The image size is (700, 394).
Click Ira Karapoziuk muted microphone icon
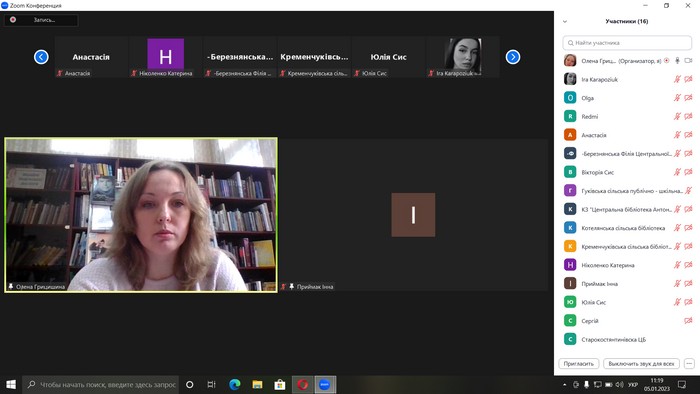tap(677, 79)
